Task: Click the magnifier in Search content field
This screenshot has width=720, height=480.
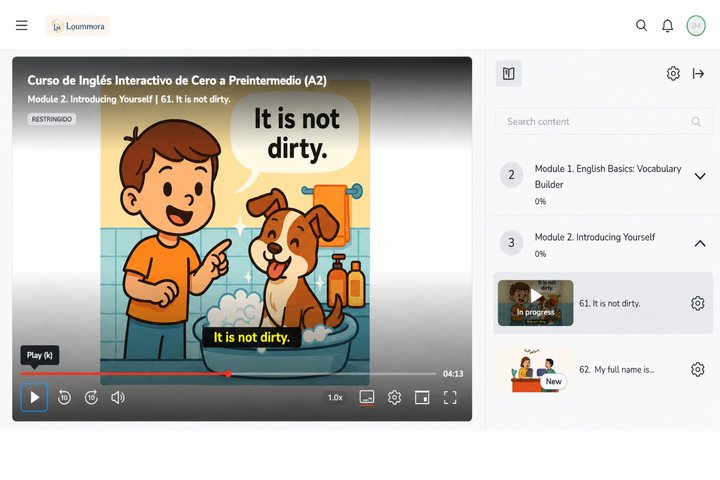Action: [696, 121]
